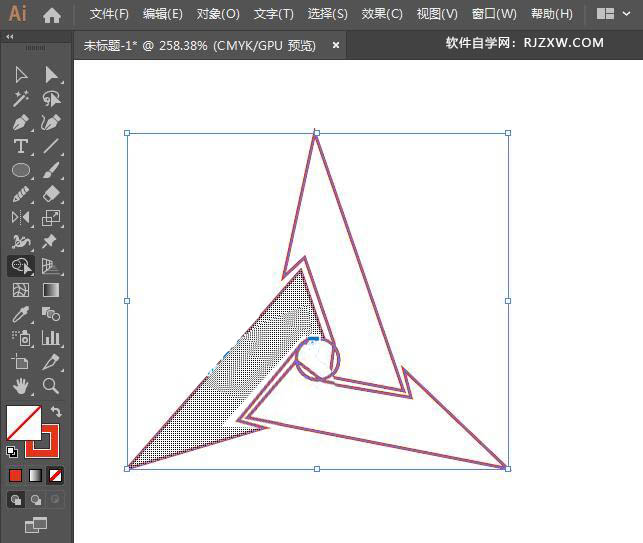Select the Eraser tool
This screenshot has height=543, width=643.
pos(51,194)
